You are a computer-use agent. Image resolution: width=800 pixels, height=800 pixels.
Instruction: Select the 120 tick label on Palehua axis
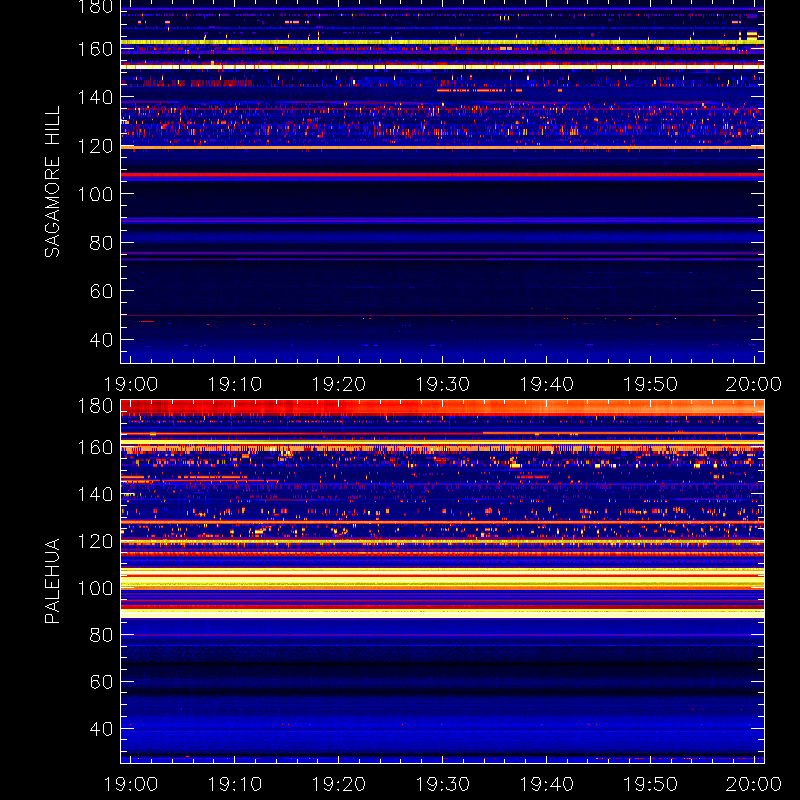point(95,541)
